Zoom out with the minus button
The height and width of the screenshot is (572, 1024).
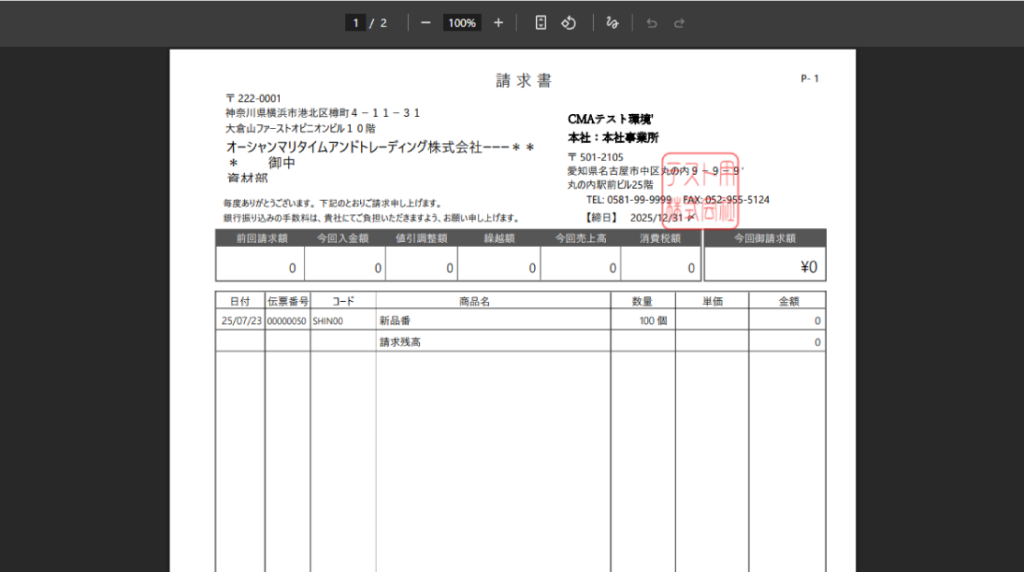(426, 23)
